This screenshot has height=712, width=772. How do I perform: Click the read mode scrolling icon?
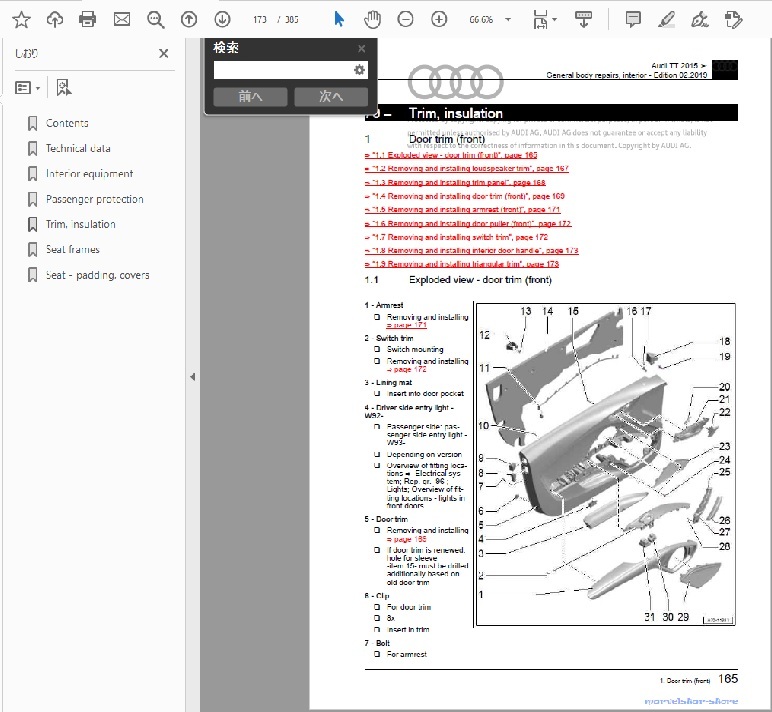(583, 20)
